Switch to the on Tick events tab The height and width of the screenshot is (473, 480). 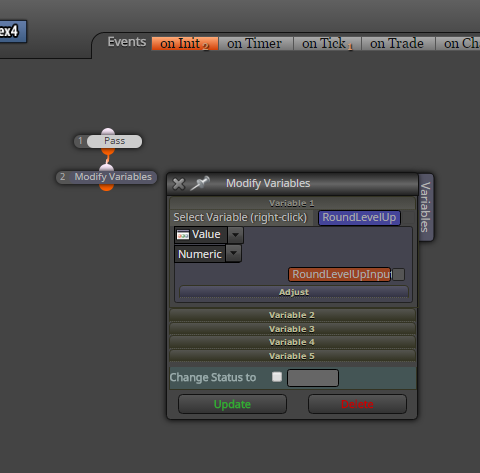click(327, 44)
